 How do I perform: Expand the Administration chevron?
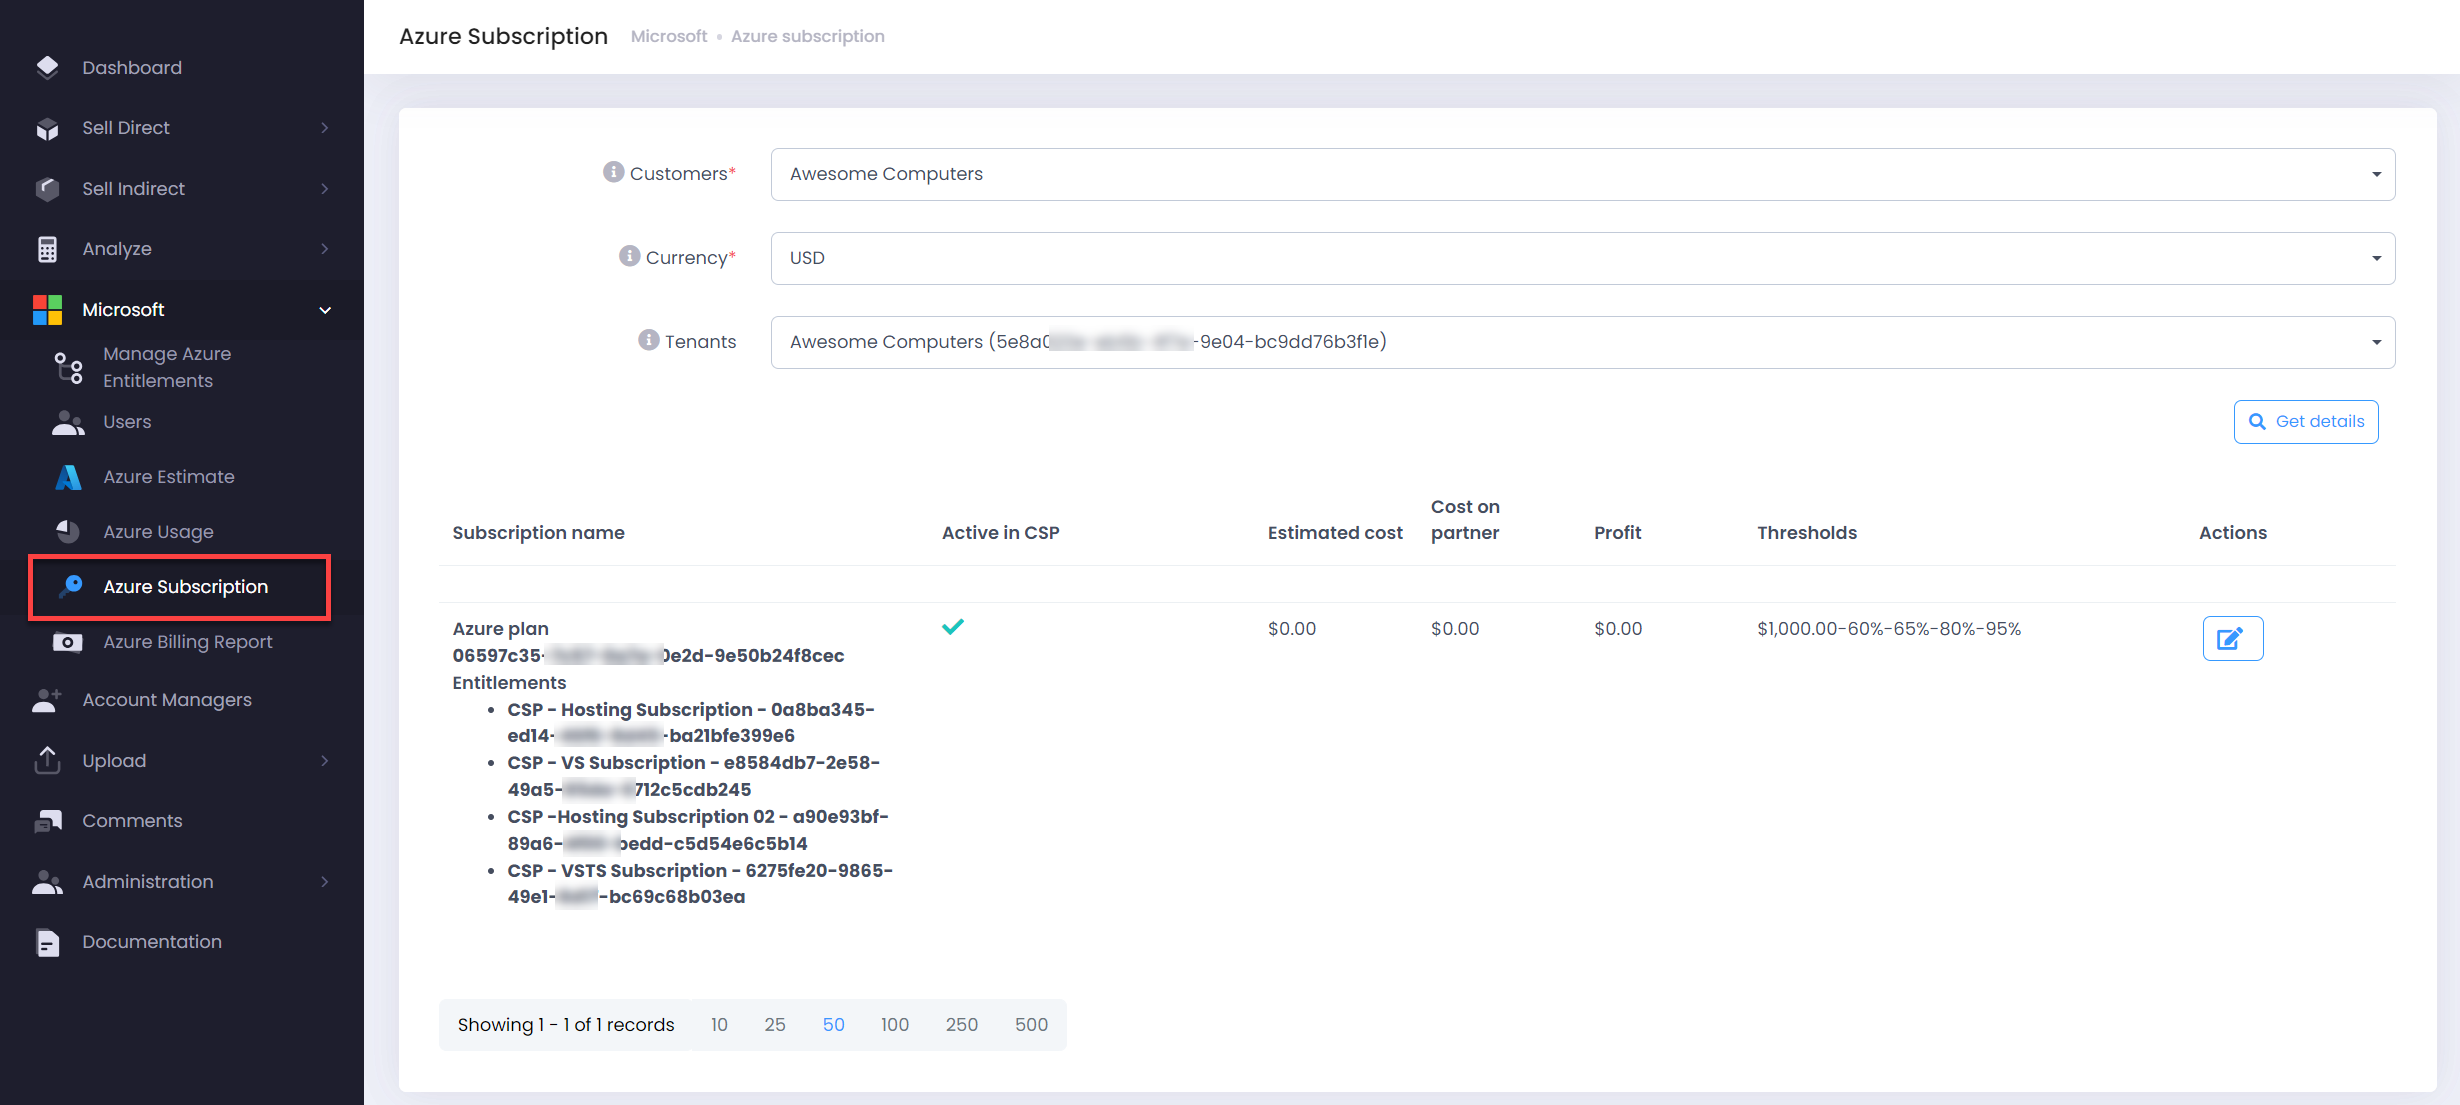tap(325, 882)
